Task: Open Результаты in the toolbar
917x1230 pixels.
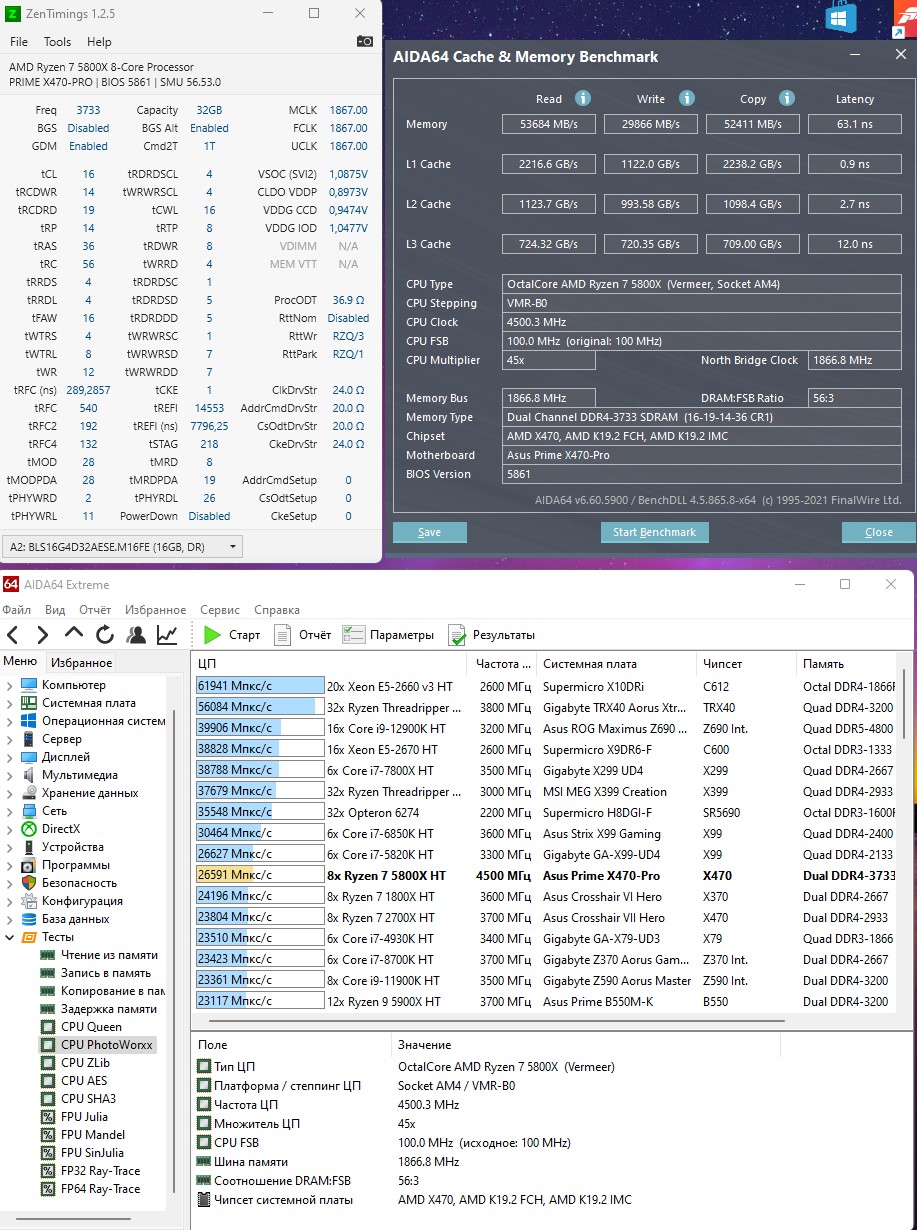Action: pyautogui.click(x=491, y=635)
